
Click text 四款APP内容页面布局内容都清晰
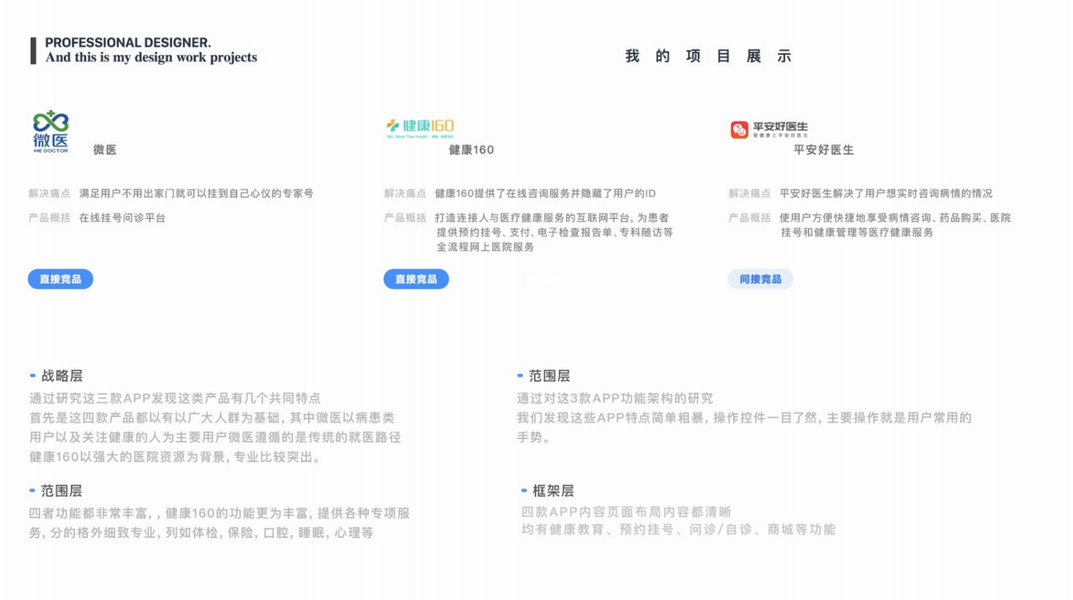[x=627, y=512]
